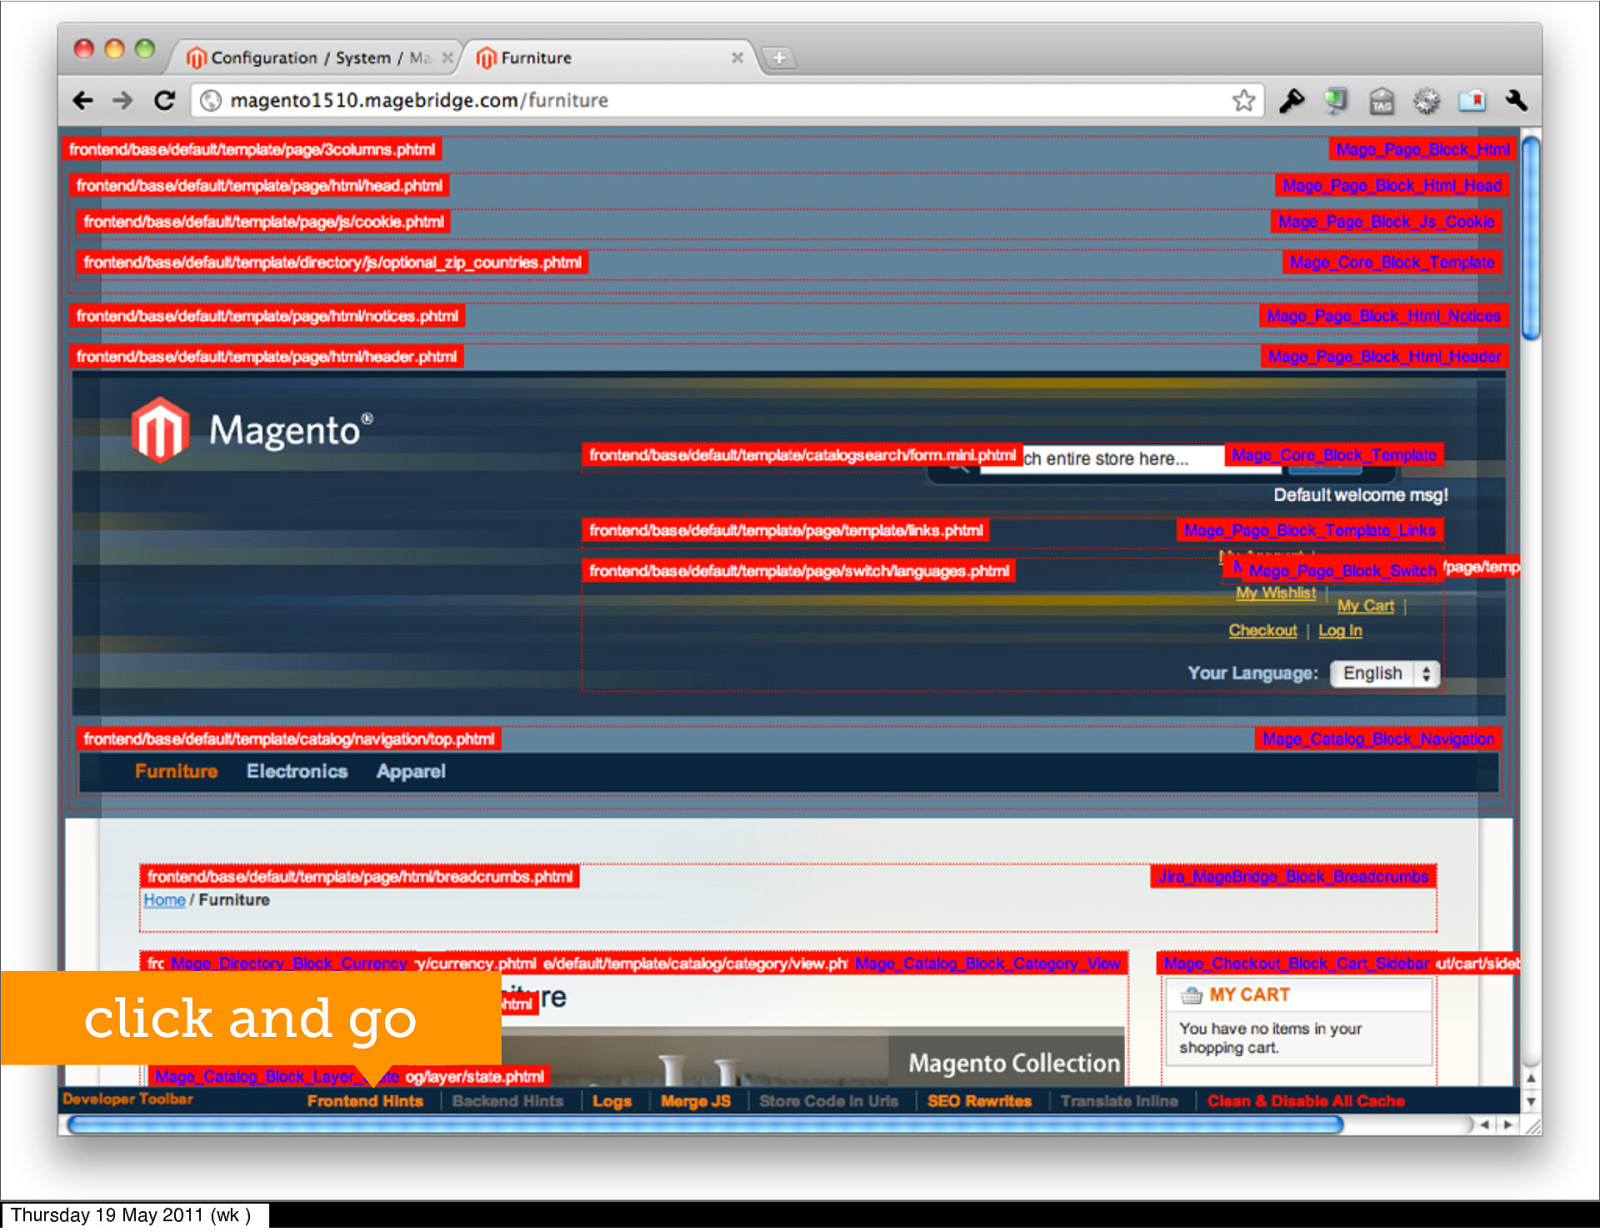This screenshot has width=1600, height=1232.
Task: Click horizontal scrollbar left arrow
Action: (1486, 1125)
